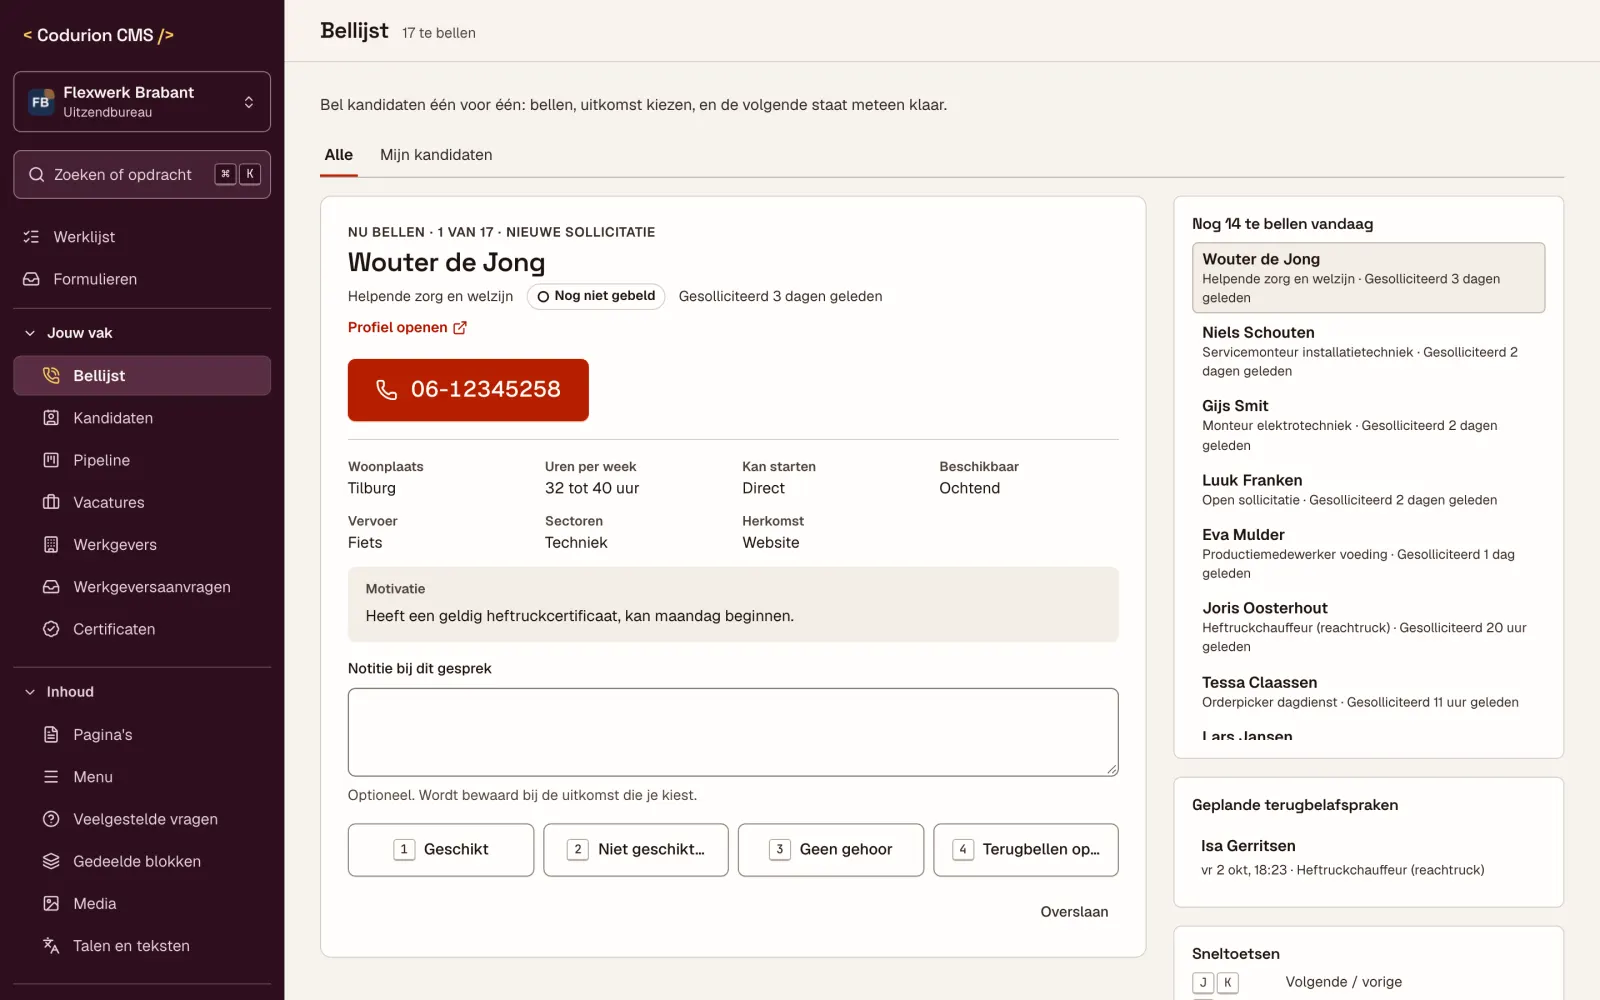This screenshot has width=1600, height=1000.
Task: Open Werkgevers building item
Action: pos(142,545)
